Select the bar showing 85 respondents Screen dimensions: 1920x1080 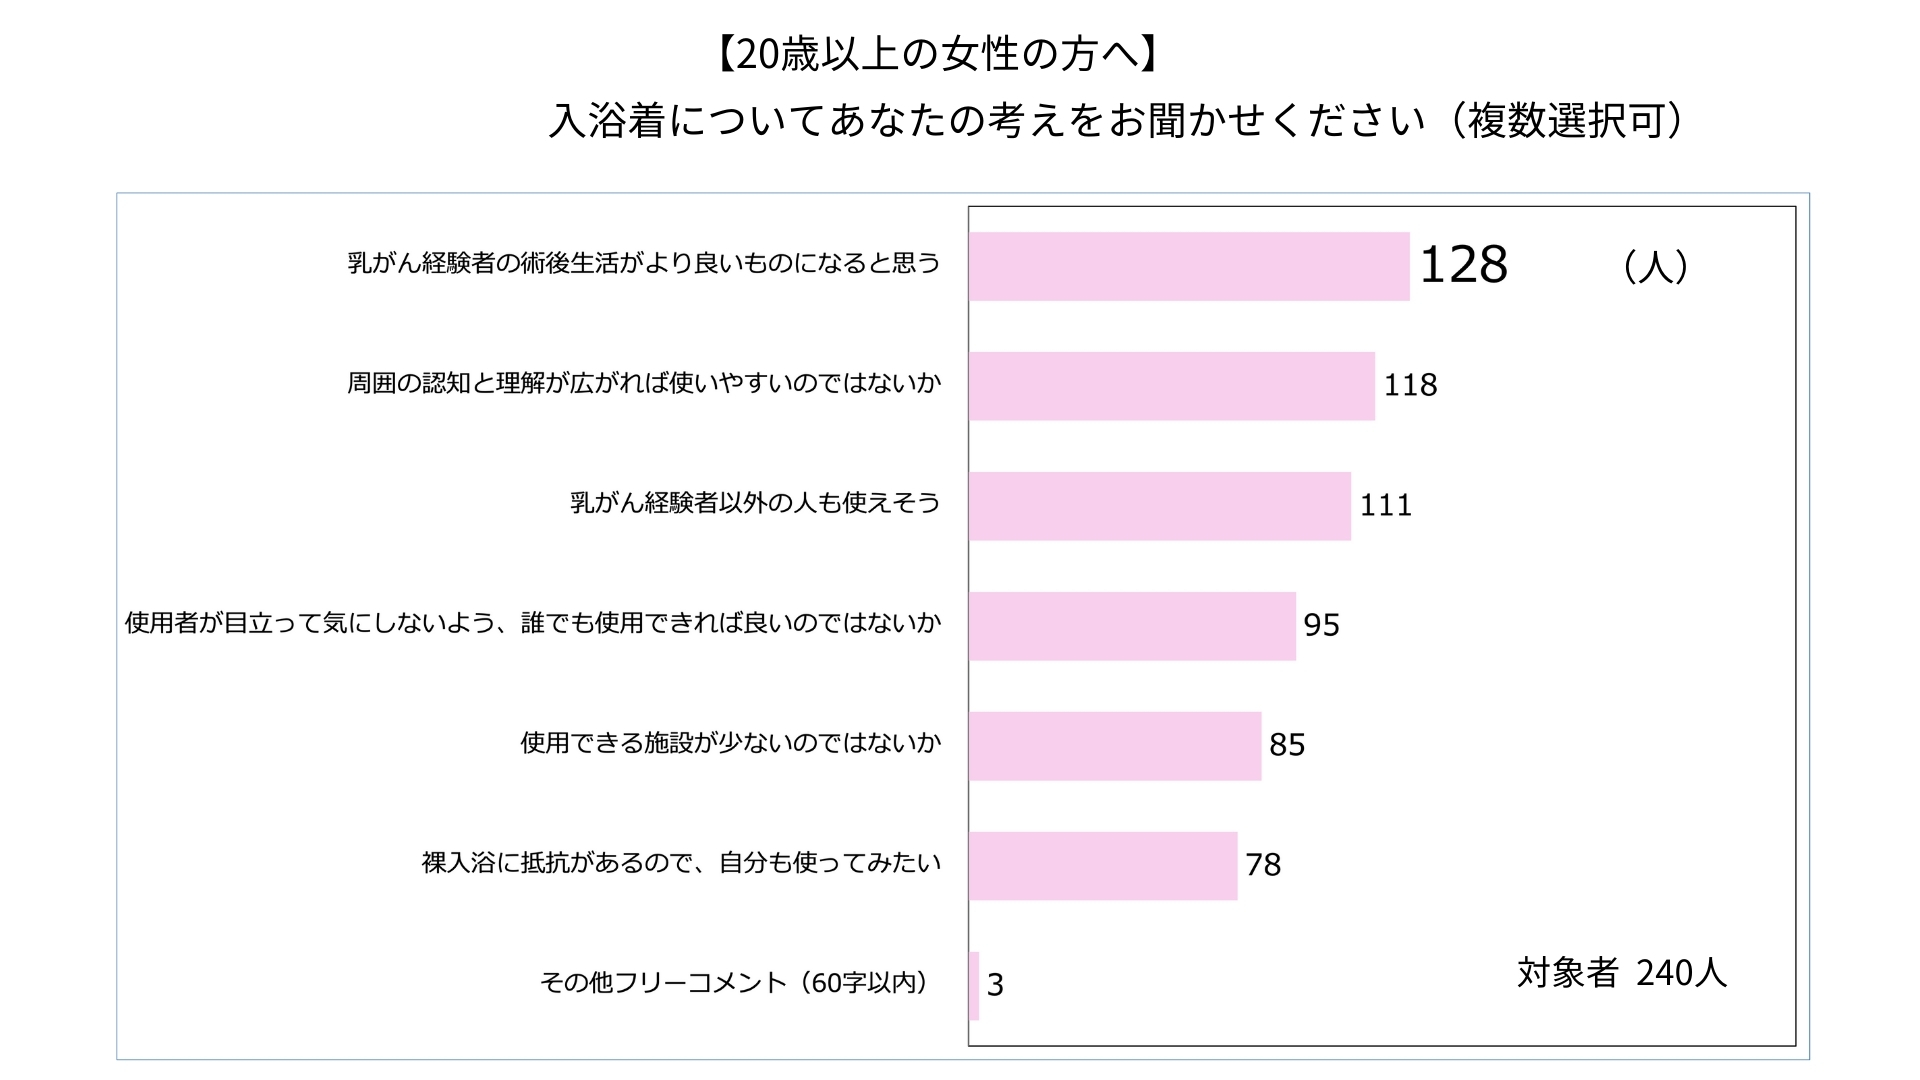tap(1115, 746)
